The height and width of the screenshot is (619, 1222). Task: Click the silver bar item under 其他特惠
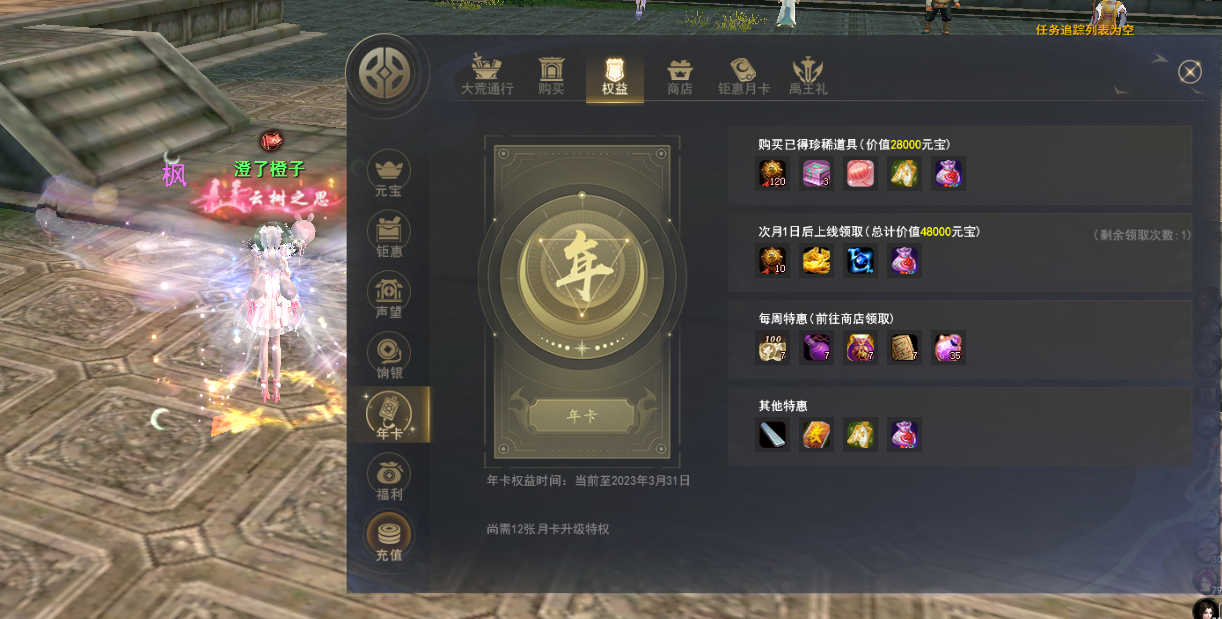(x=772, y=435)
